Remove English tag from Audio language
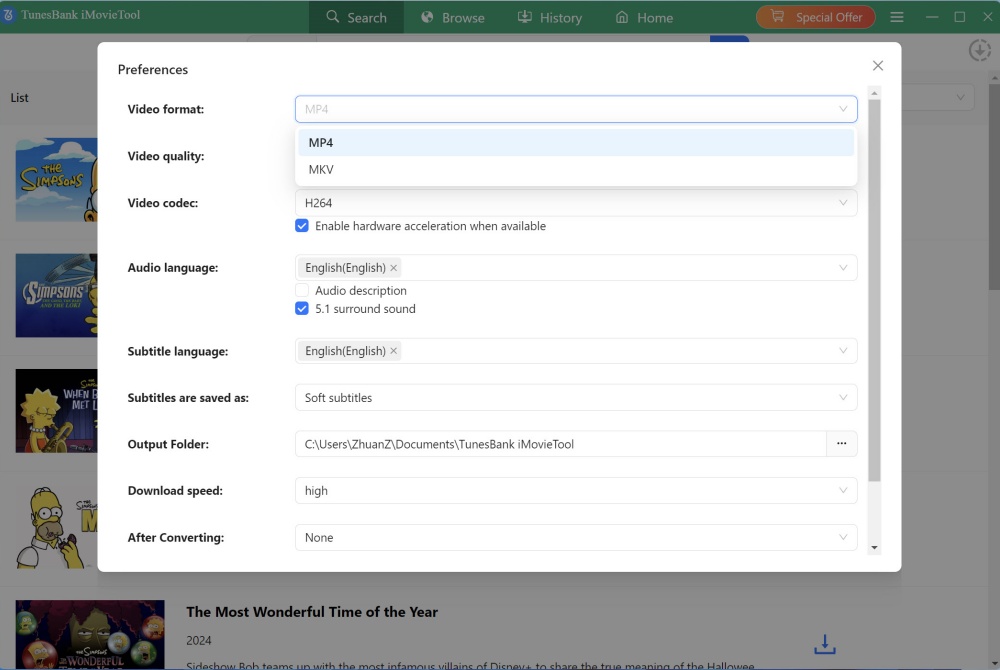The width and height of the screenshot is (1000, 670). pyautogui.click(x=394, y=268)
